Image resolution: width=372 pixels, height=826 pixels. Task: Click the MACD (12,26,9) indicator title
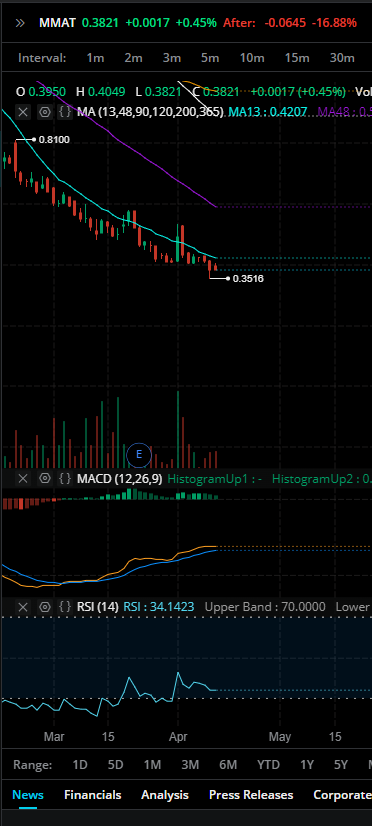pyautogui.click(x=120, y=478)
